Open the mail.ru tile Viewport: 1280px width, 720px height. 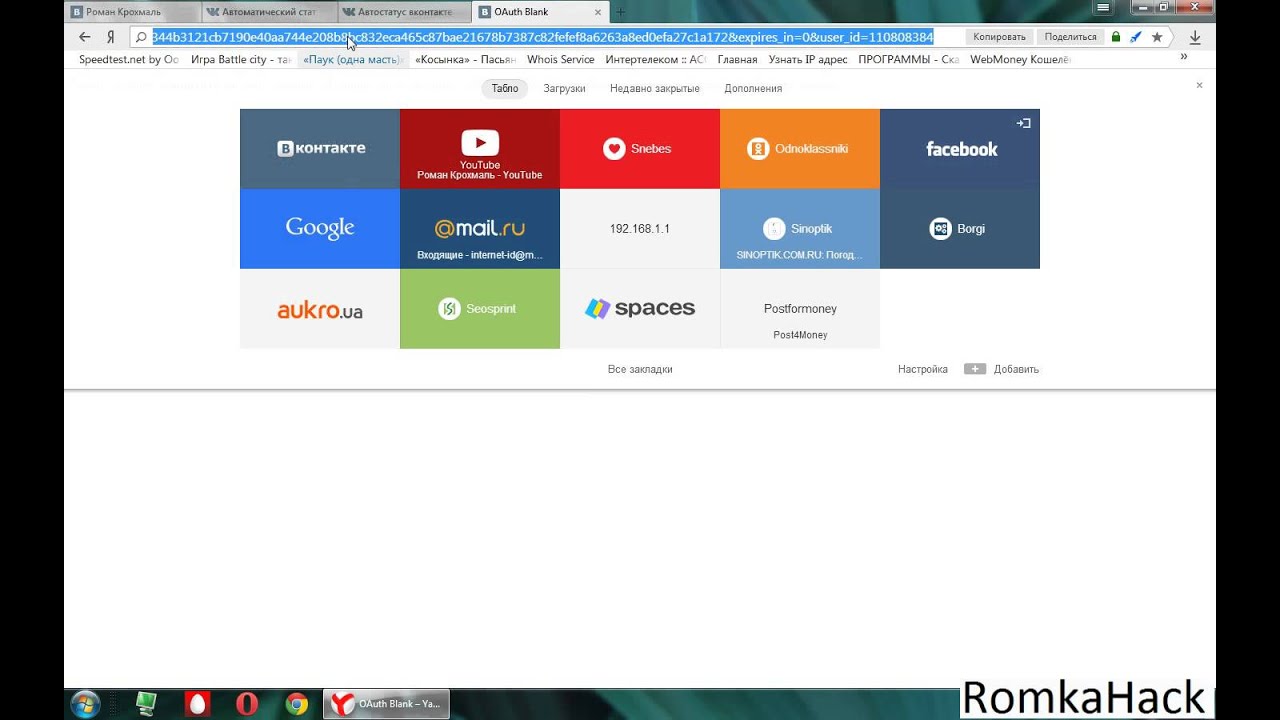pos(480,229)
